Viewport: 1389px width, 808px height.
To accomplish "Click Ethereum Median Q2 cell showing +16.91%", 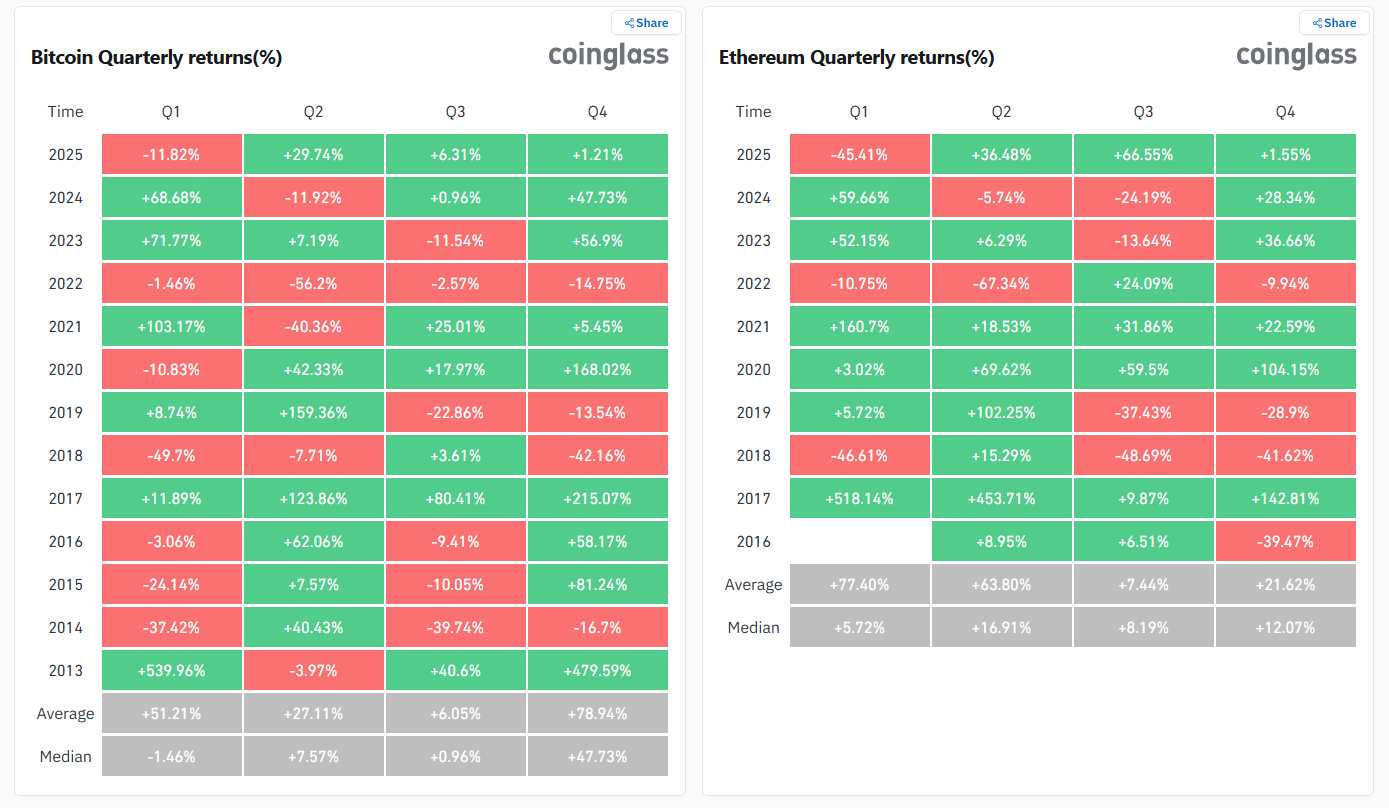I will pyautogui.click(x=1001, y=628).
